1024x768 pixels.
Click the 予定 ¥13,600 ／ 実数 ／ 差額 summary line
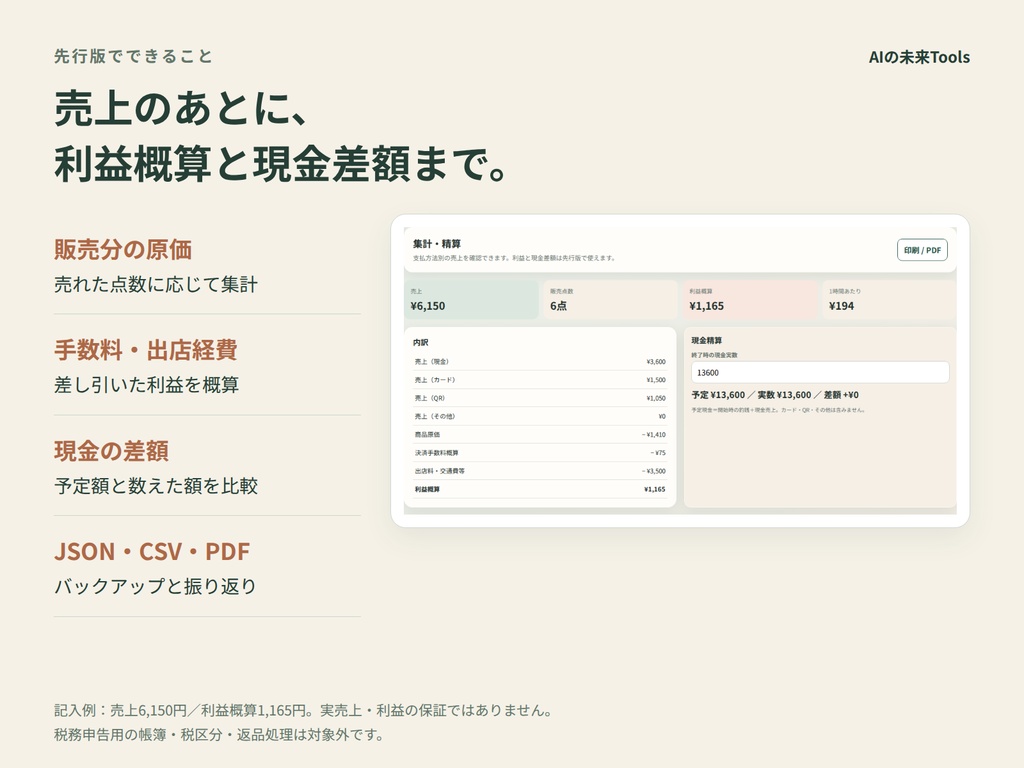point(775,395)
